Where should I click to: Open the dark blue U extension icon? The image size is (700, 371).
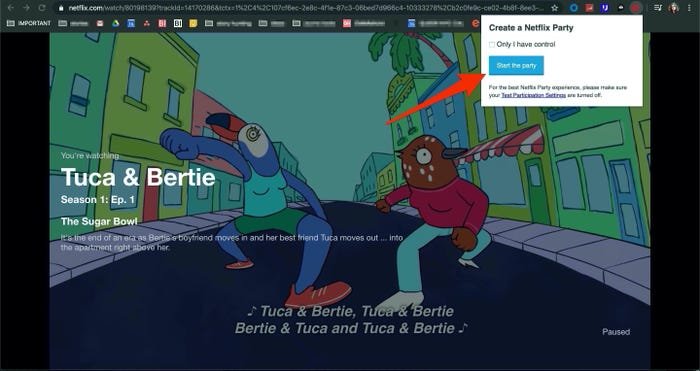click(x=604, y=8)
